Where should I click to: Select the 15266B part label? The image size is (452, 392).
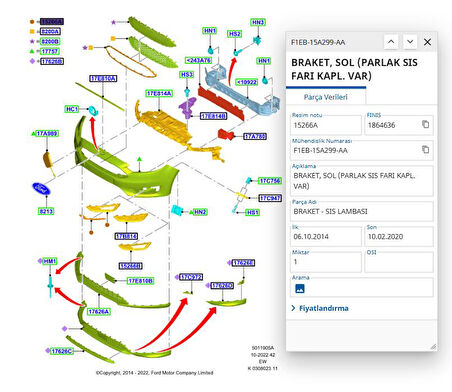point(131,266)
